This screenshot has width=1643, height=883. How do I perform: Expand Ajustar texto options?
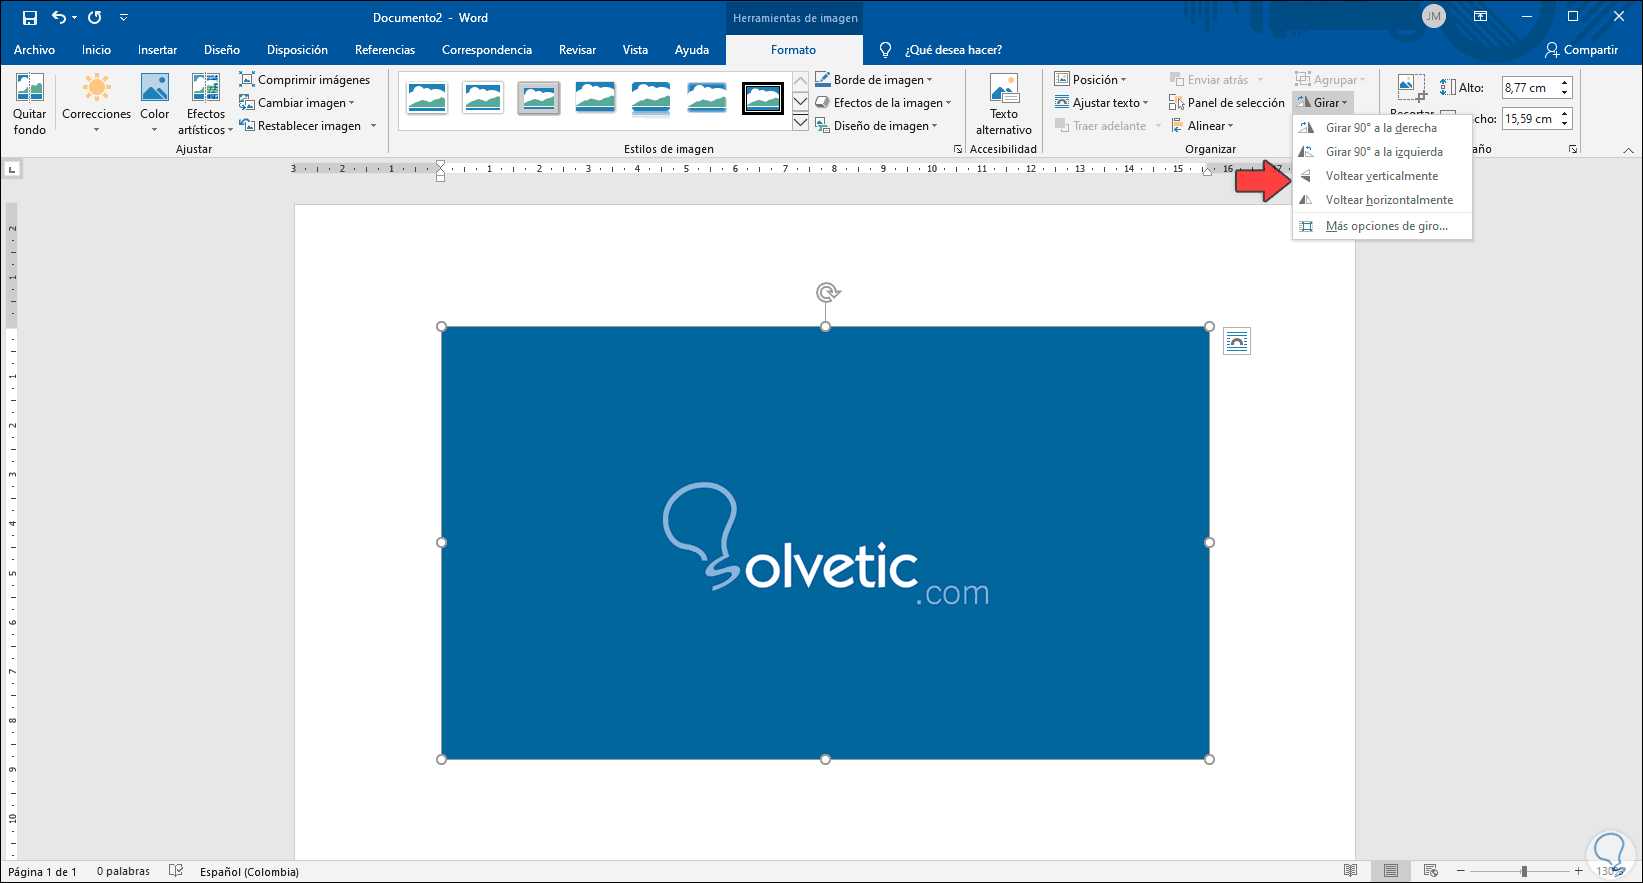(1101, 103)
